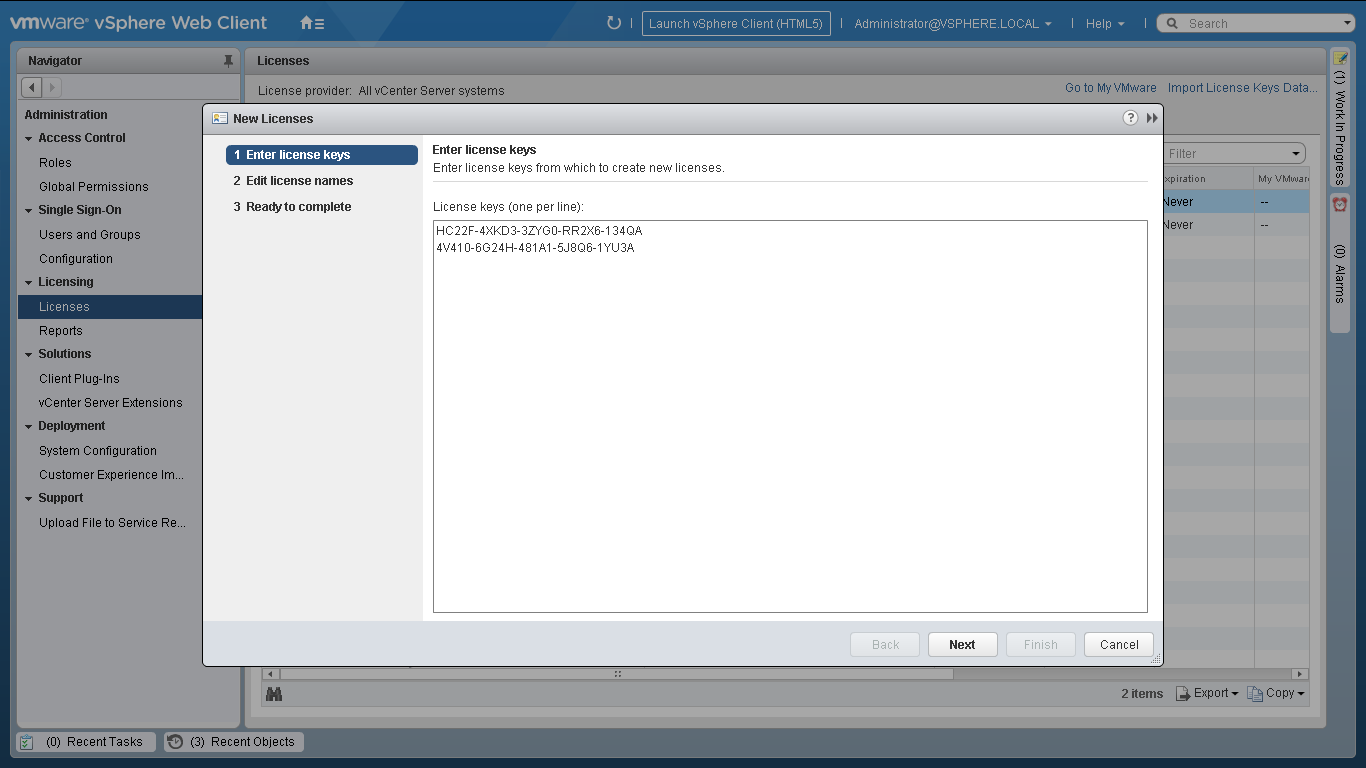
Task: Click the Next button
Action: [x=962, y=645]
